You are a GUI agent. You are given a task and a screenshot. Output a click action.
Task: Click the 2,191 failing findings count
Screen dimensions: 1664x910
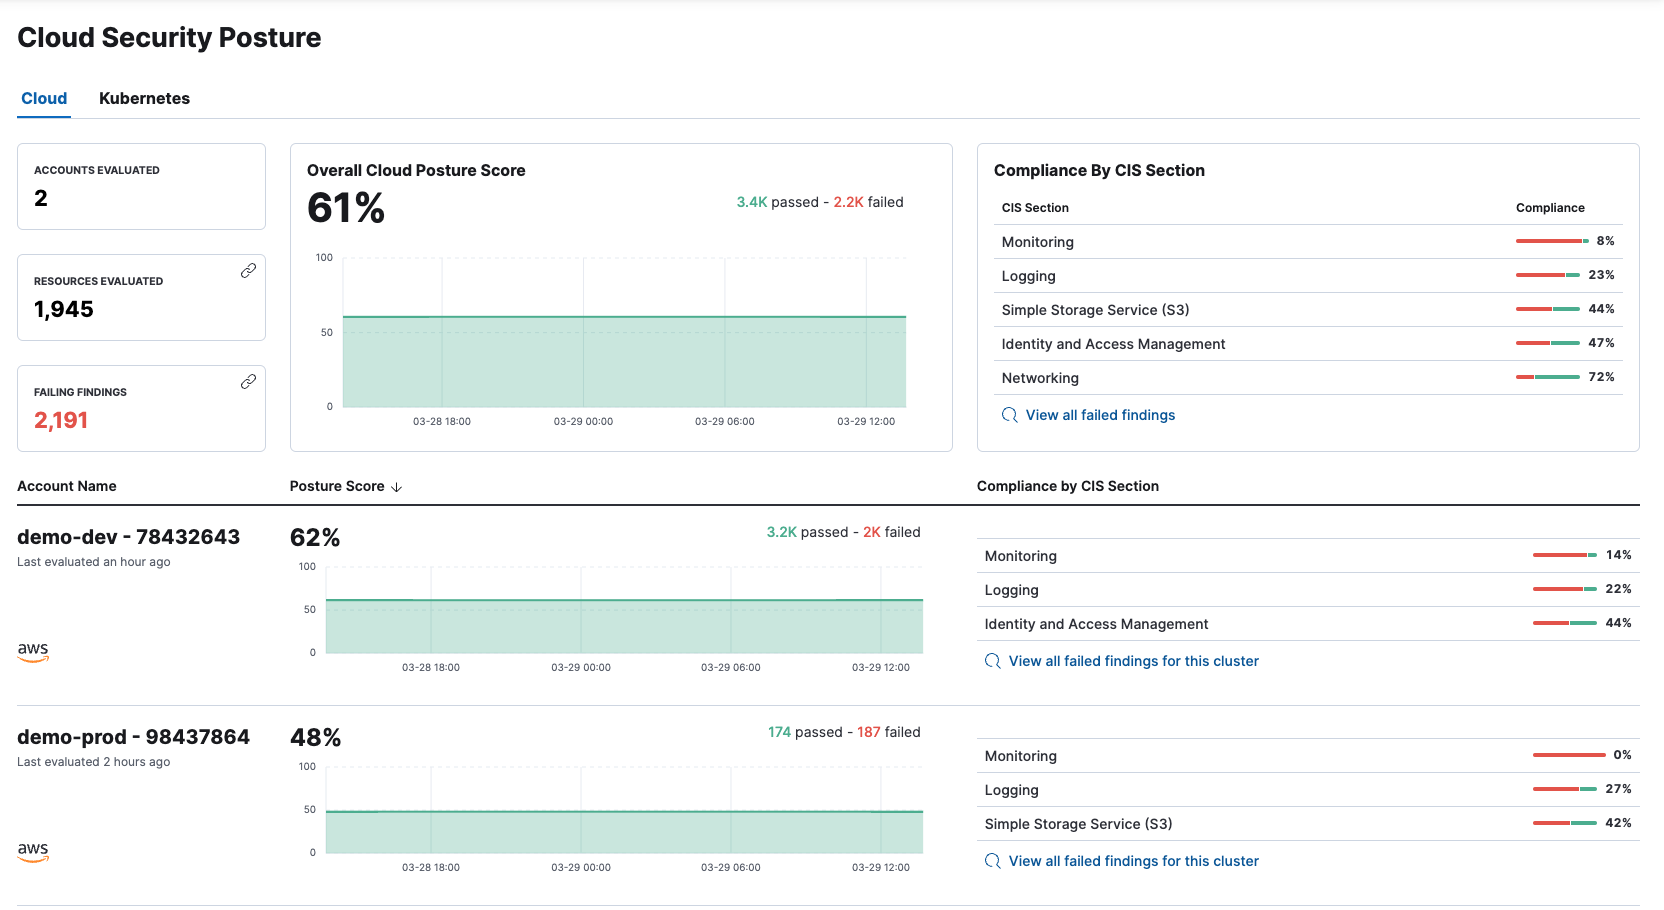[61, 420]
